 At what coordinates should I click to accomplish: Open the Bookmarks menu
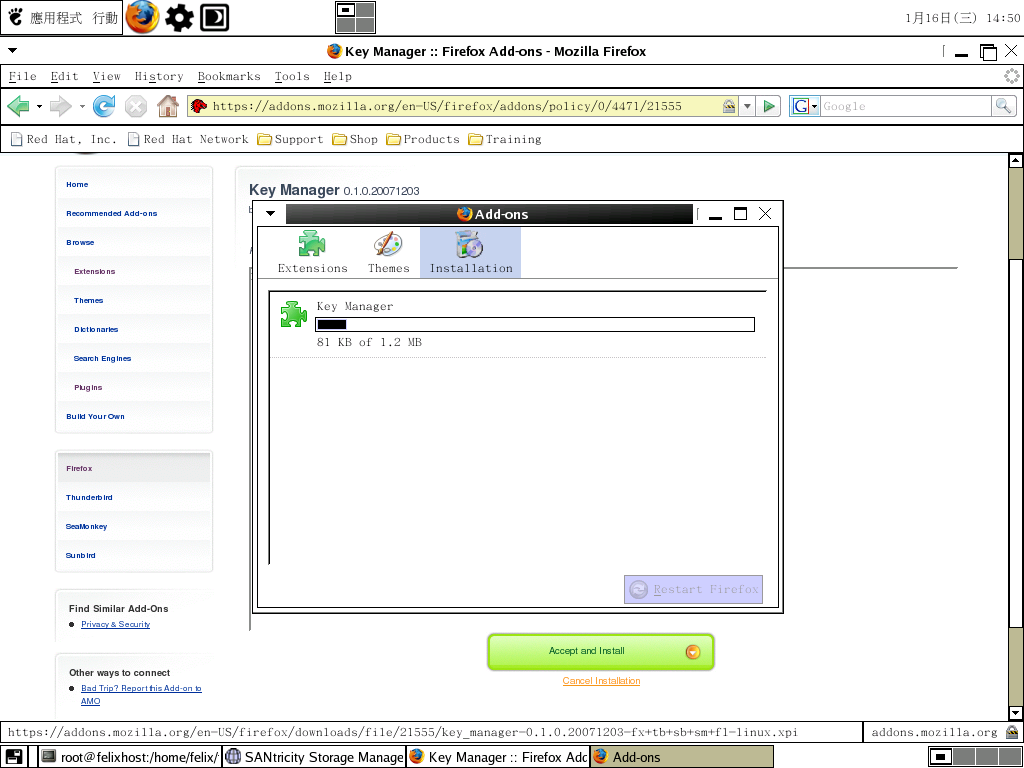229,76
